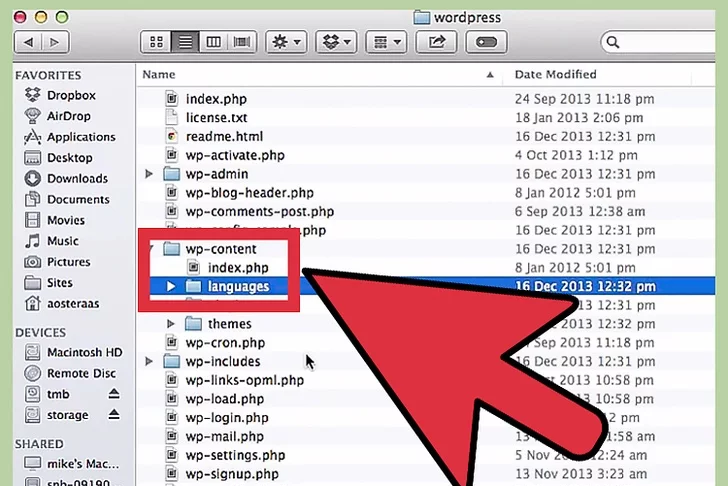Switch to column view in toolbar
The height and width of the screenshot is (486, 728).
click(212, 42)
